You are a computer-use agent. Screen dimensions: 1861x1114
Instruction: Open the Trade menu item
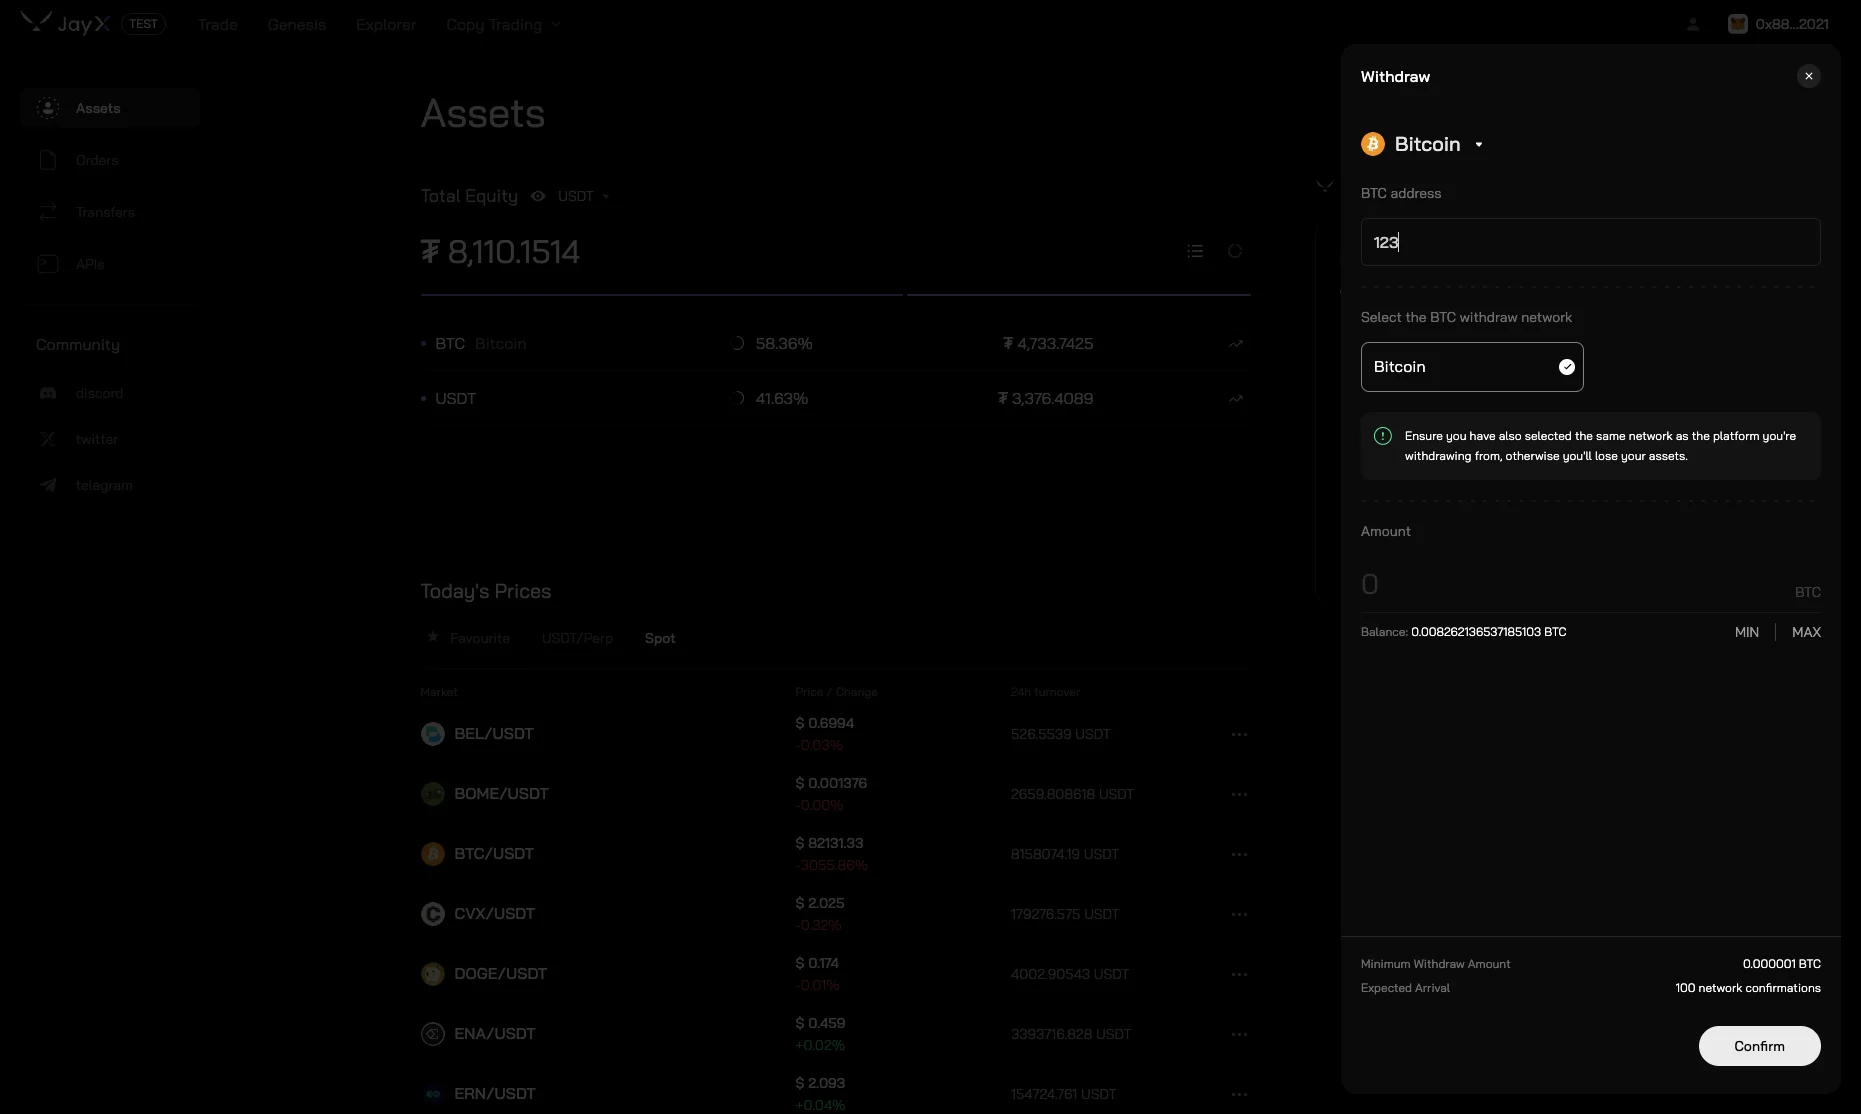point(217,25)
